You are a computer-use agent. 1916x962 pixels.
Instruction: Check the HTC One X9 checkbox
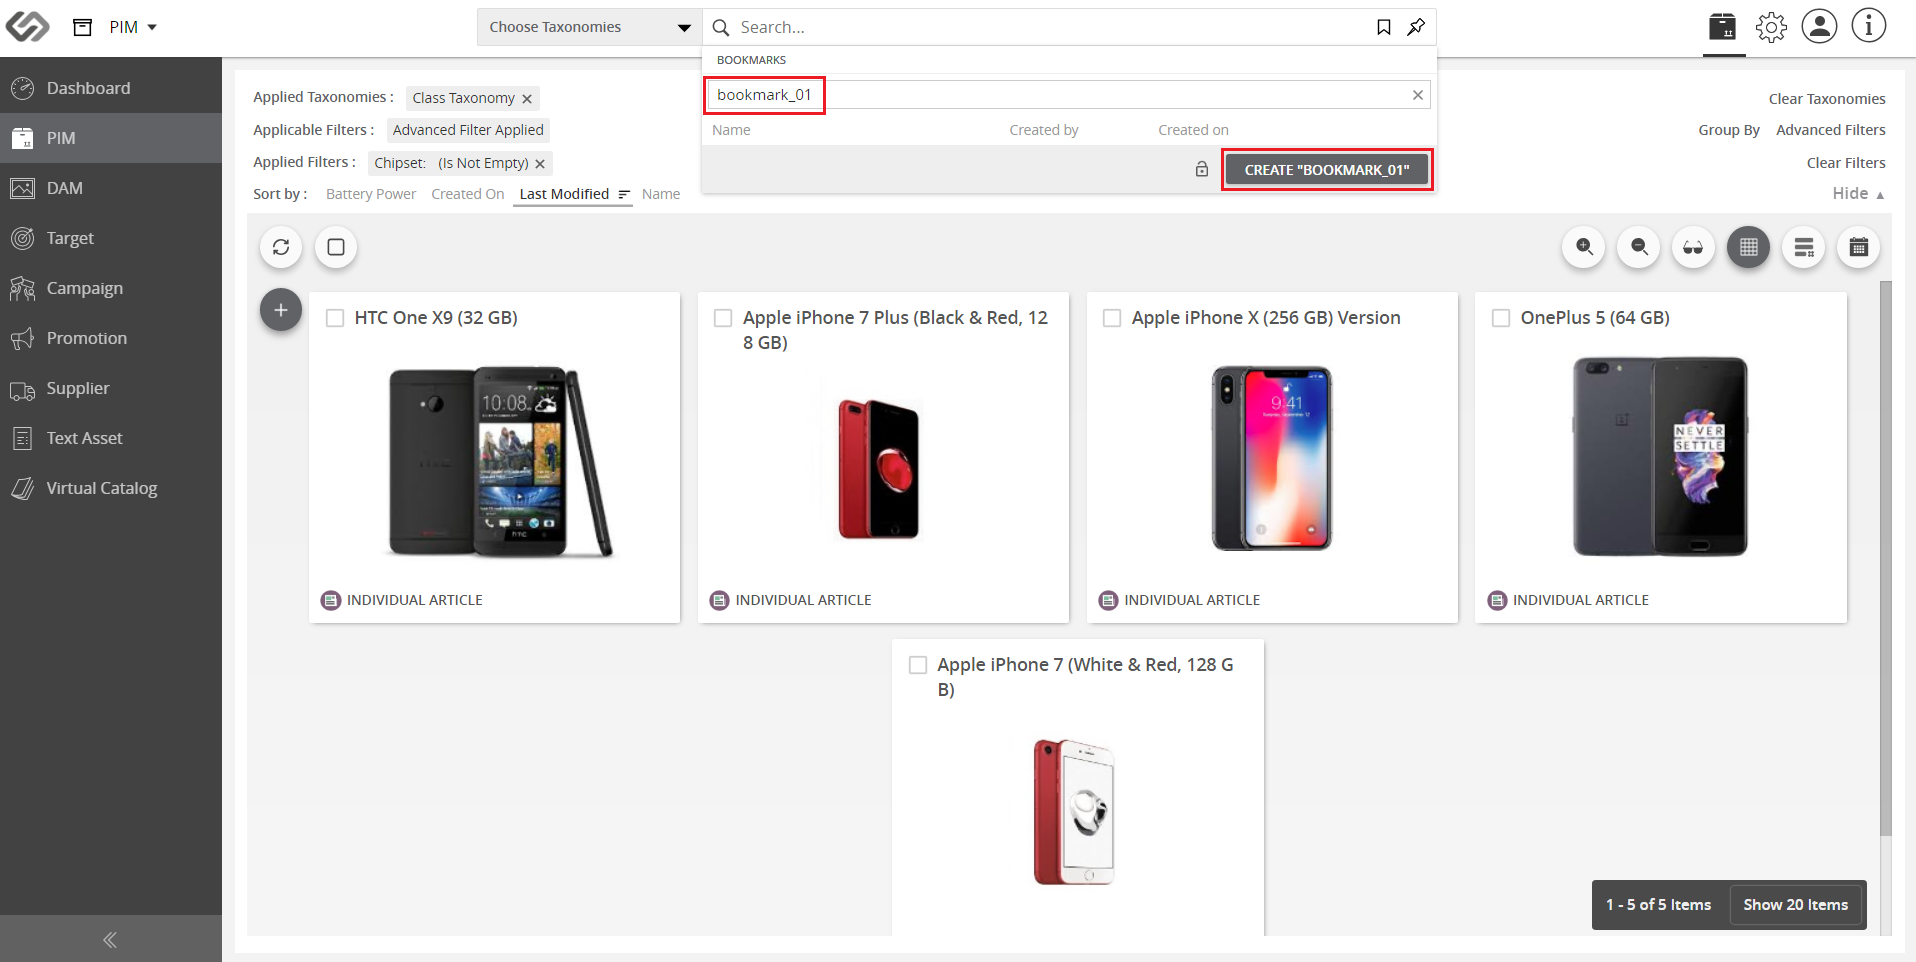click(x=335, y=318)
